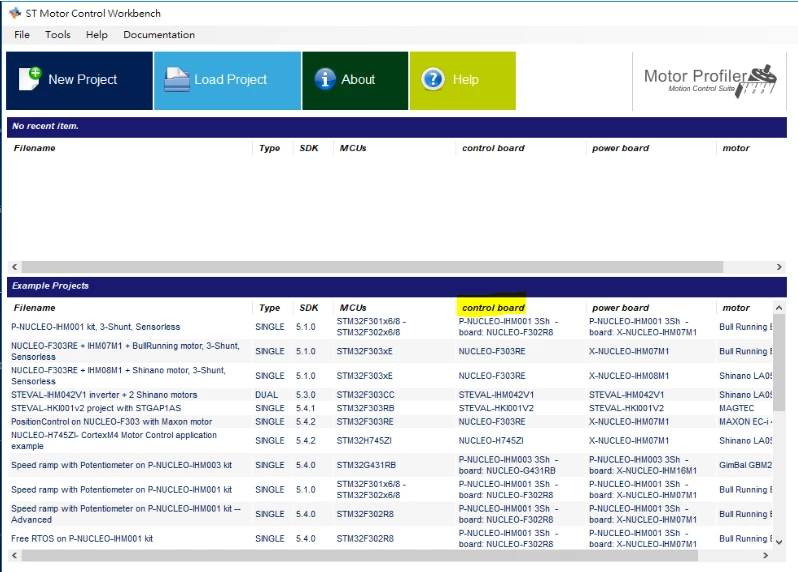Select NUCLEO-F303RE + IHM07M1 BullRunning example
The height and width of the screenshot is (572, 798).
[x=125, y=351]
